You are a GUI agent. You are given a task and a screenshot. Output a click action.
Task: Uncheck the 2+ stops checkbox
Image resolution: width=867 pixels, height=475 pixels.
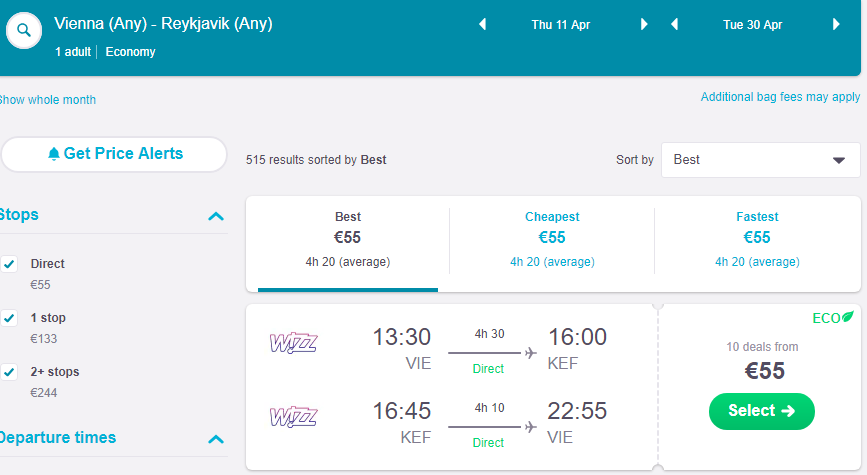click(x=10, y=372)
